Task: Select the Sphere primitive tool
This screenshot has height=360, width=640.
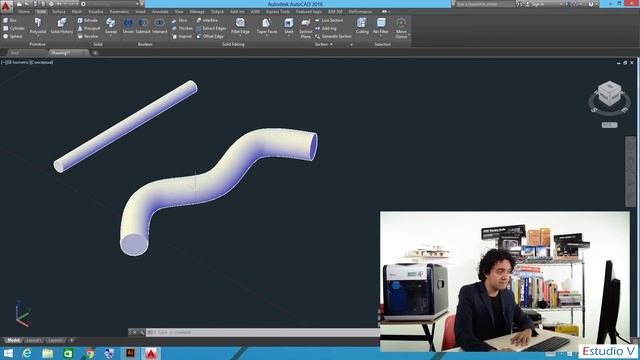Action: coord(13,36)
